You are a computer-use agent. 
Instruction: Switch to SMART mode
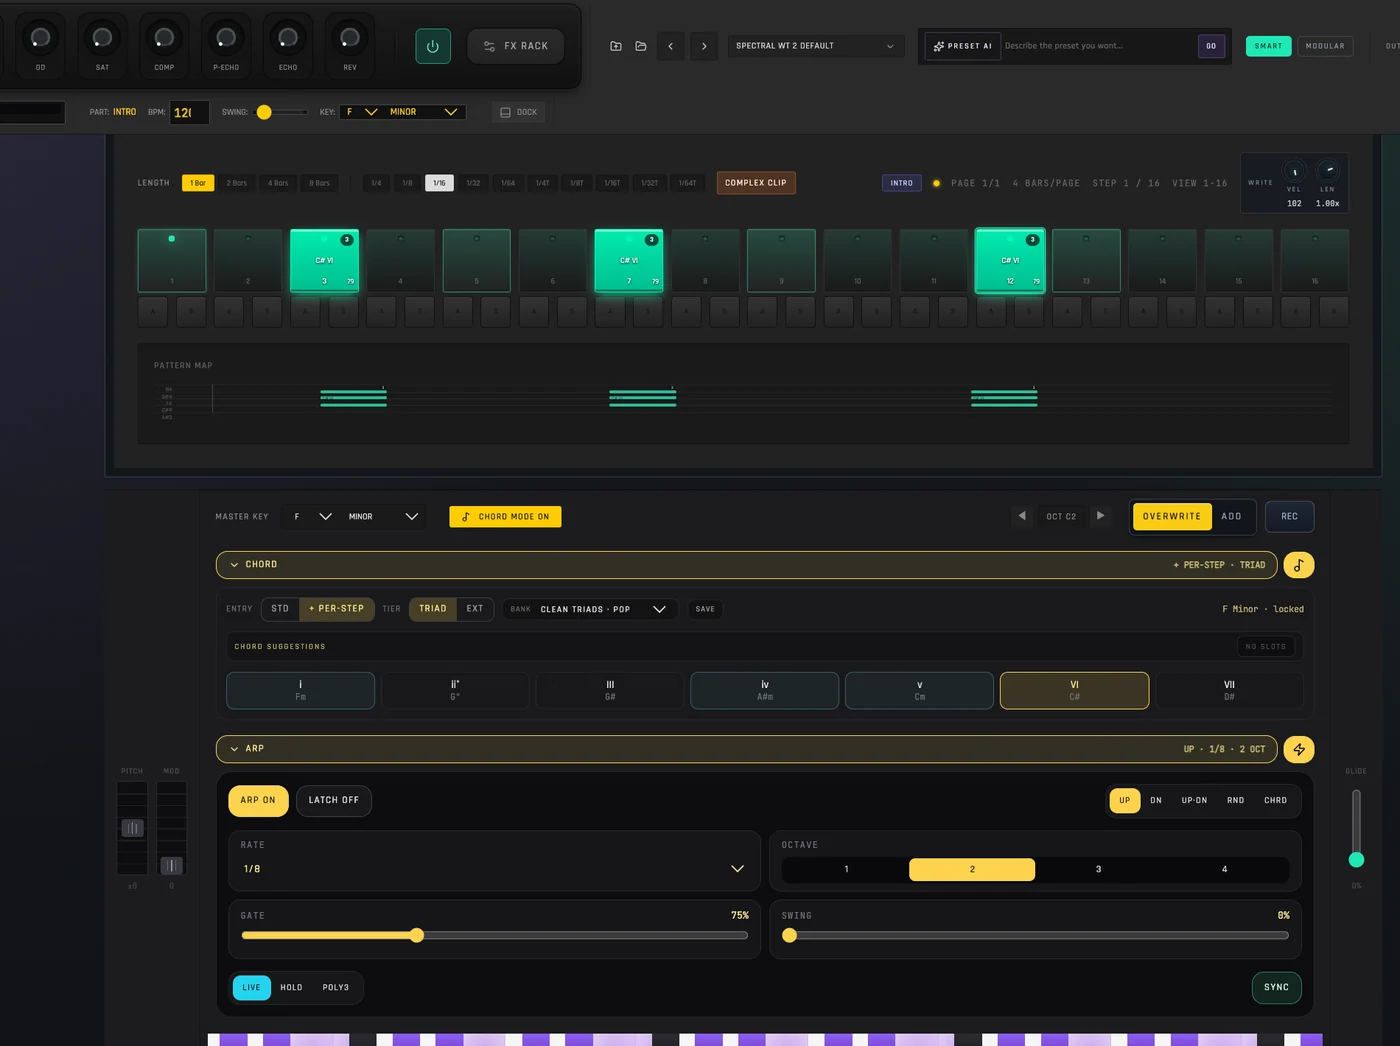pos(1268,46)
